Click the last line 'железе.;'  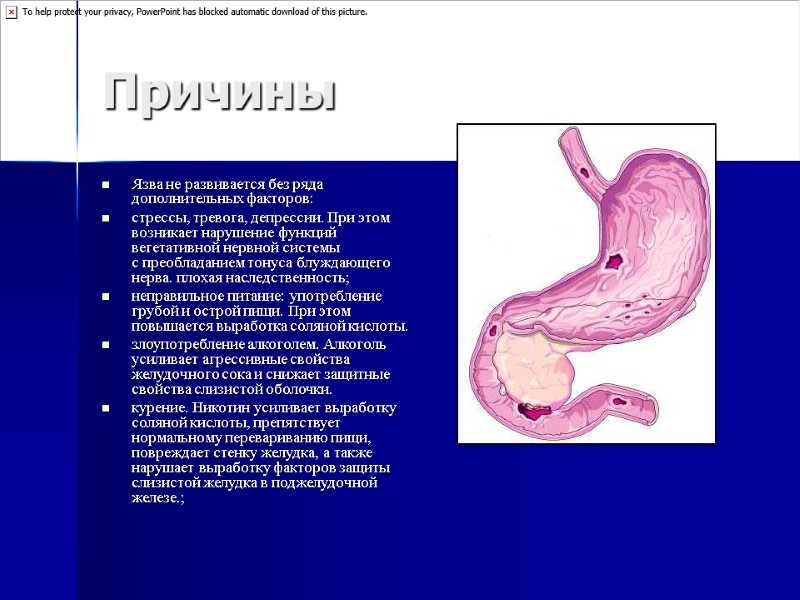158,498
